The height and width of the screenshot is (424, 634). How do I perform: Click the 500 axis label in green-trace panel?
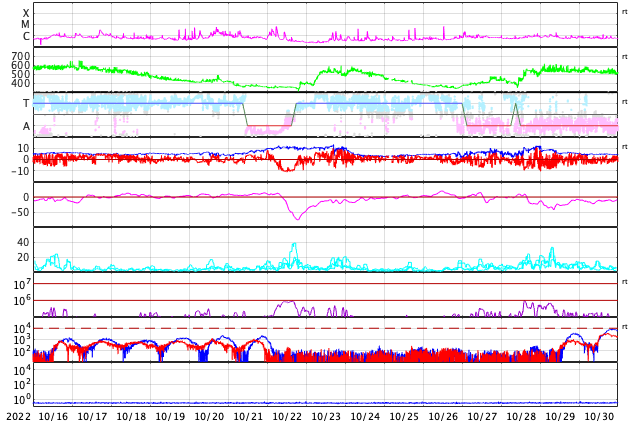pos(21,74)
